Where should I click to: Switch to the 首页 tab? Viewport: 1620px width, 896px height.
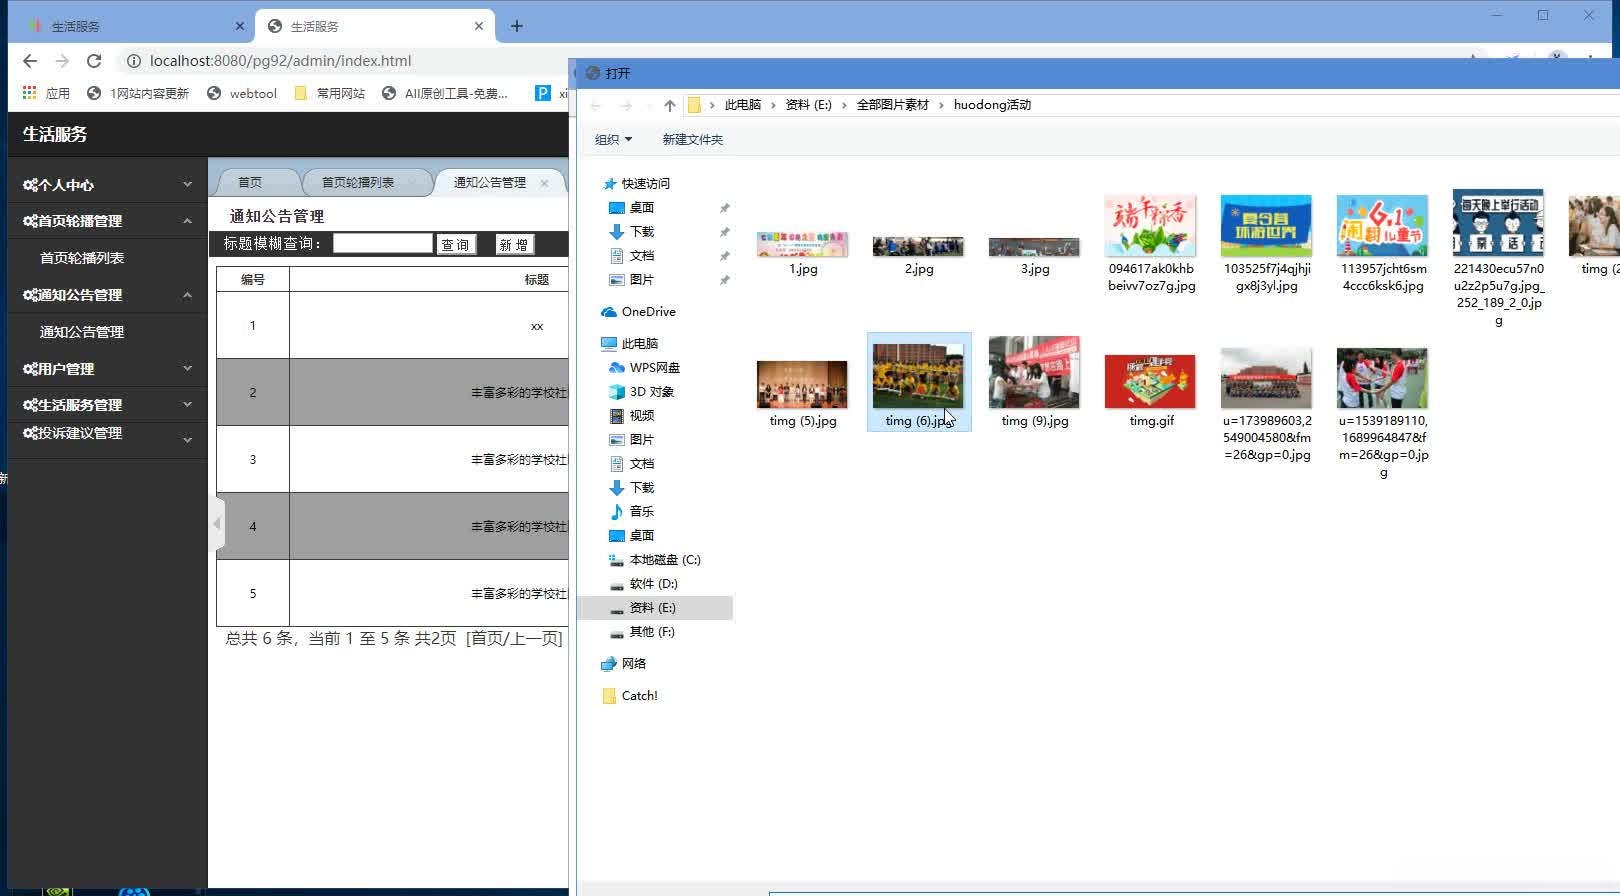(250, 182)
